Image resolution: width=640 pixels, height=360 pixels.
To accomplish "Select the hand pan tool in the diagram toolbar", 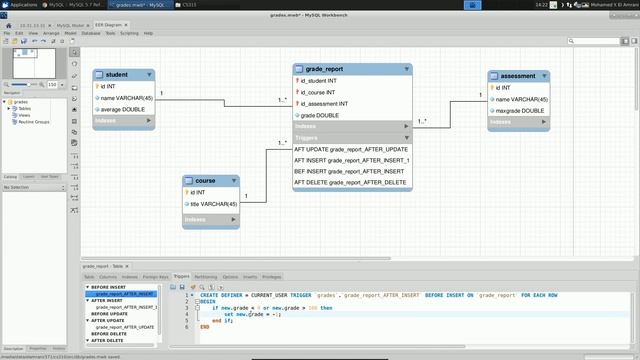I will 74,64.
